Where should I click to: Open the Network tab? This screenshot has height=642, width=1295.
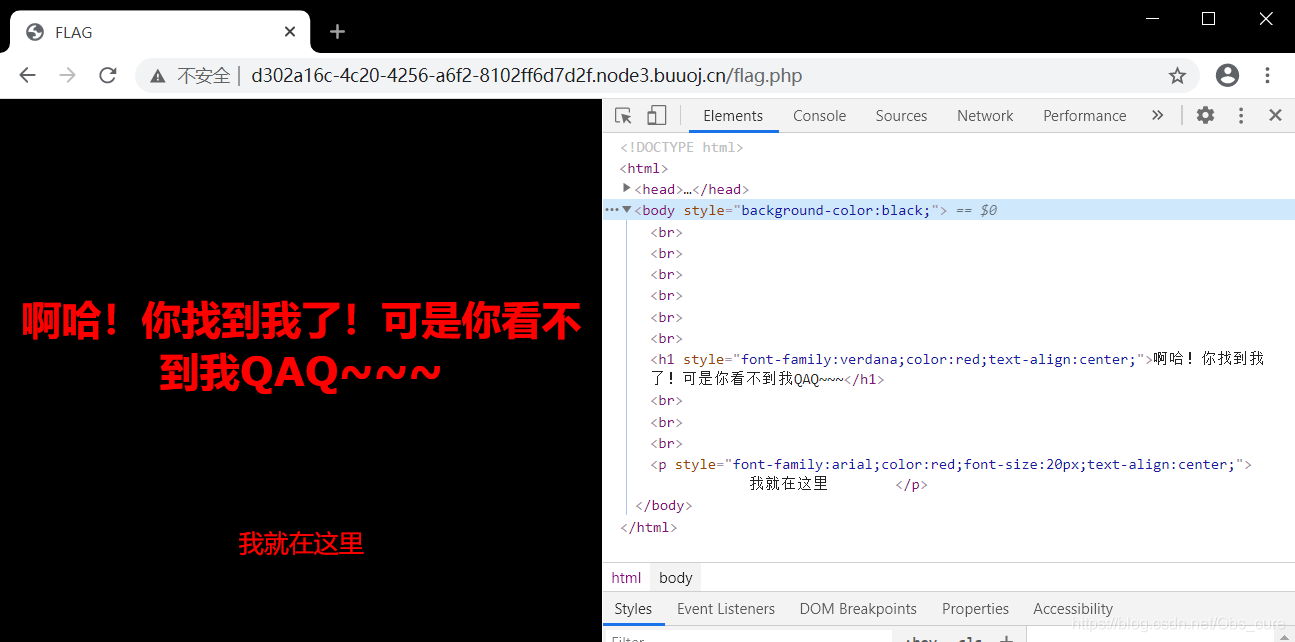[984, 116]
